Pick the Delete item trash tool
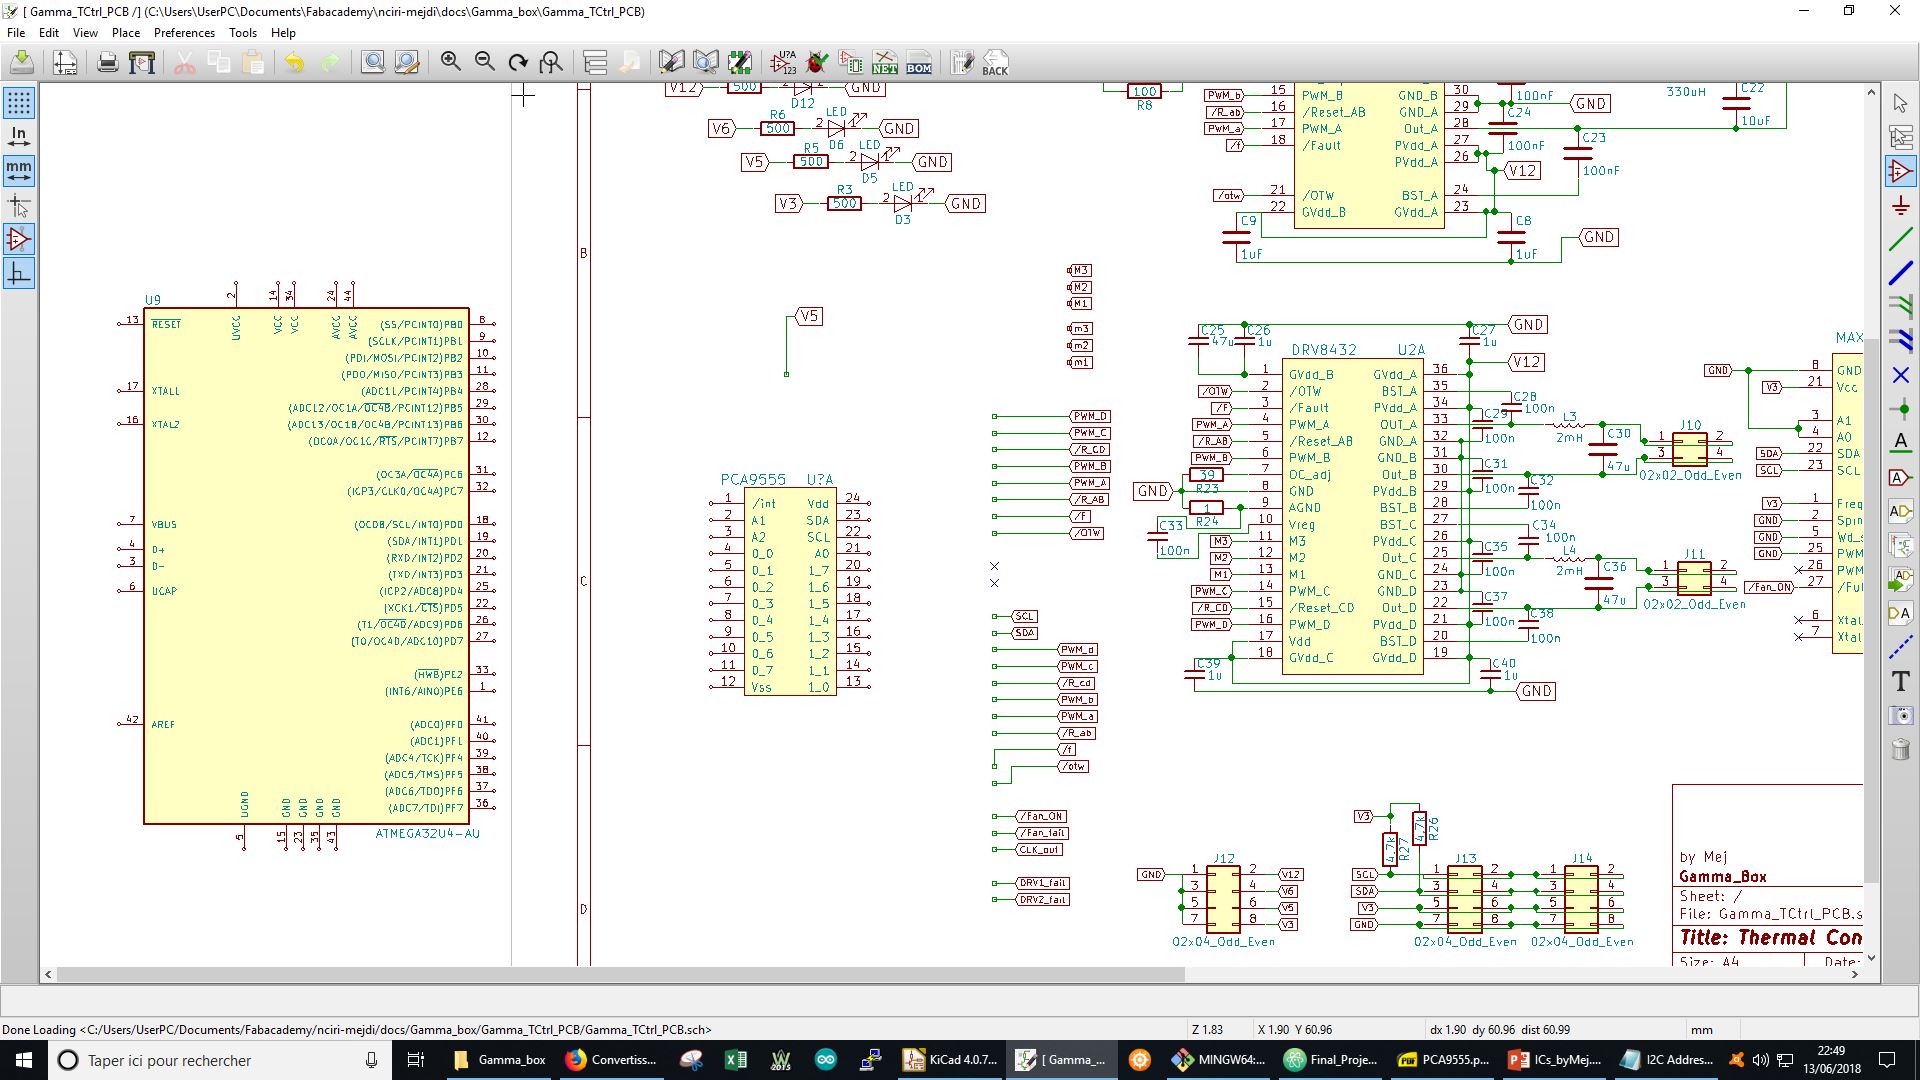The image size is (1920, 1080). (1901, 750)
